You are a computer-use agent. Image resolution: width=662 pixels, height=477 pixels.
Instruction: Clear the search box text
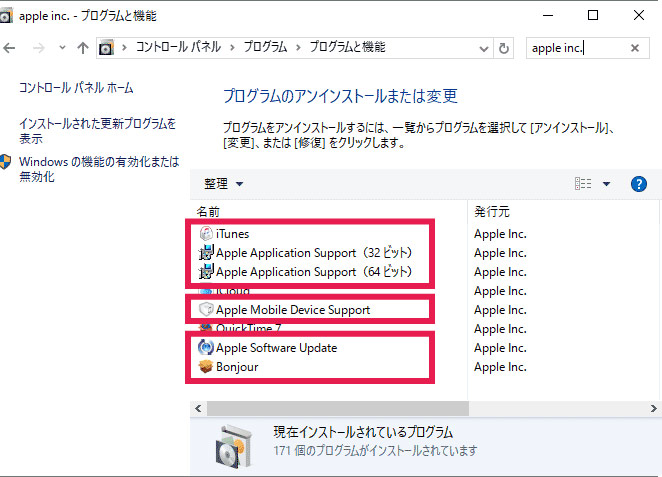[x=635, y=48]
